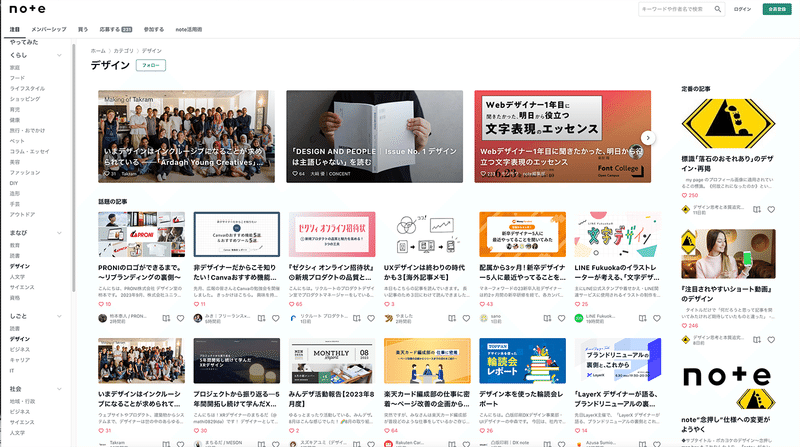The width and height of the screenshot is (800, 447).
Task: Save the UX design era article
Action: tap(452, 318)
